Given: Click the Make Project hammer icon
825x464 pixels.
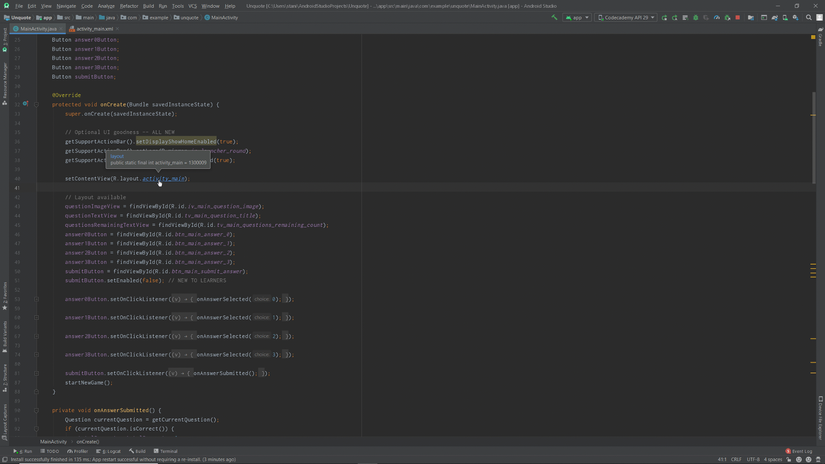Looking at the screenshot, I should coord(554,17).
